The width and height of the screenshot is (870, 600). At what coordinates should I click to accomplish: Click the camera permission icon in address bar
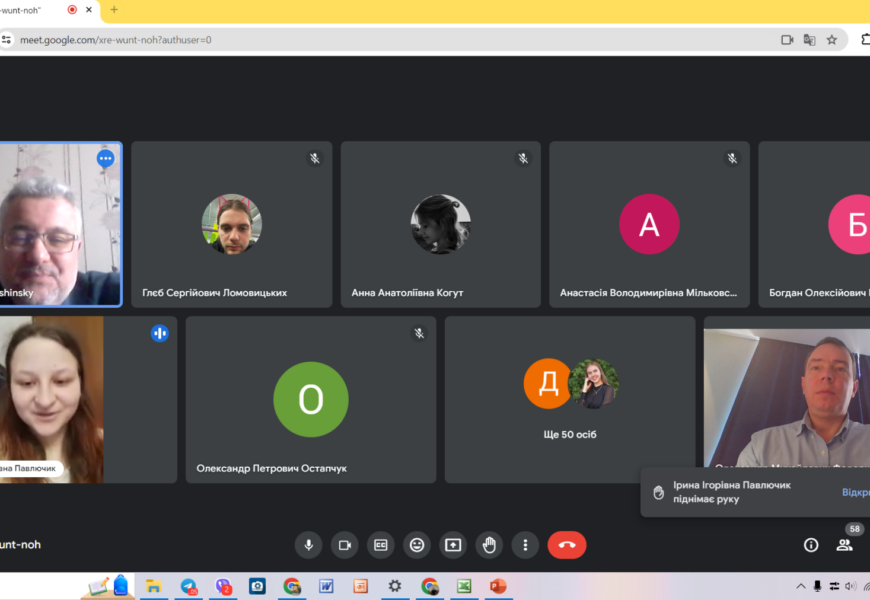(787, 40)
